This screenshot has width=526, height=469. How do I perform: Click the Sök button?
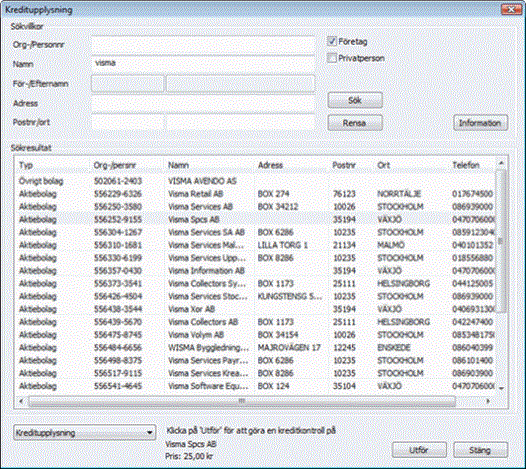355,100
